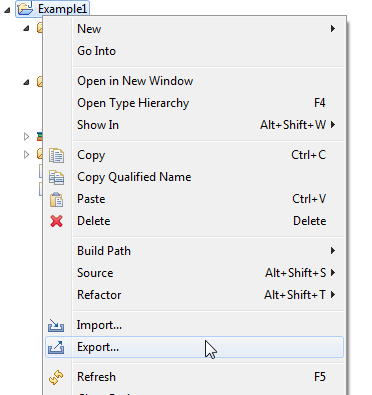
Task: Collapse the Example1 project node
Action: tap(7, 10)
